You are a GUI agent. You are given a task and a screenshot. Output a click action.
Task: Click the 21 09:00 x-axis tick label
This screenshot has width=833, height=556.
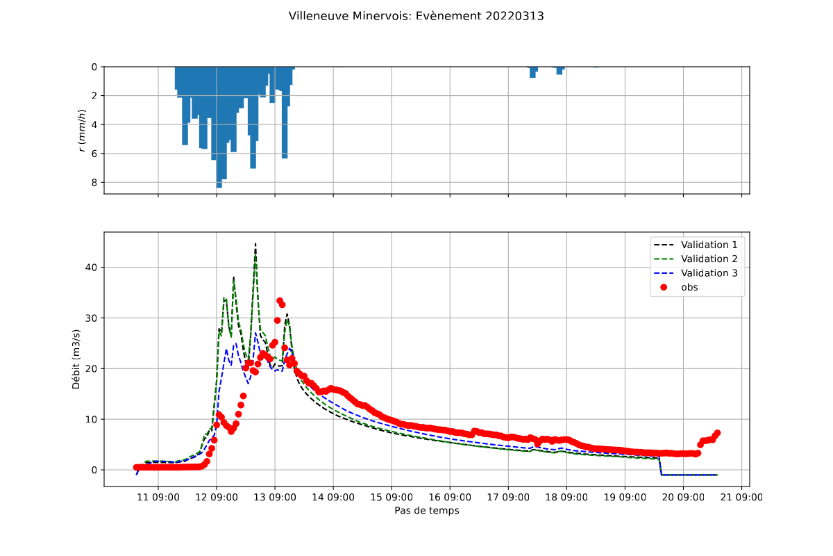(x=741, y=496)
